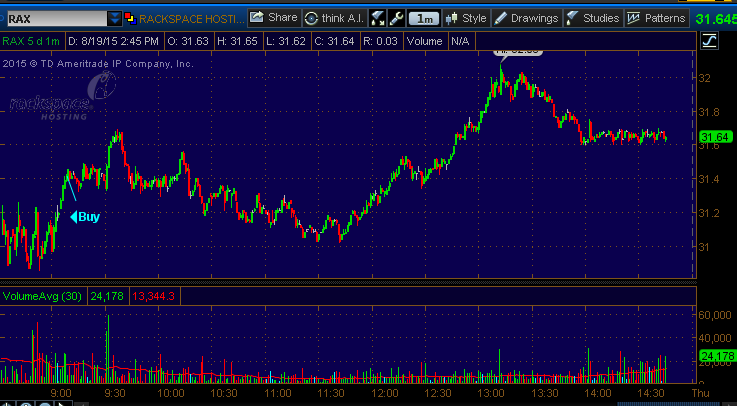This screenshot has height=406, width=737.
Task: Click the Thu day label on time axis
Action: click(702, 393)
